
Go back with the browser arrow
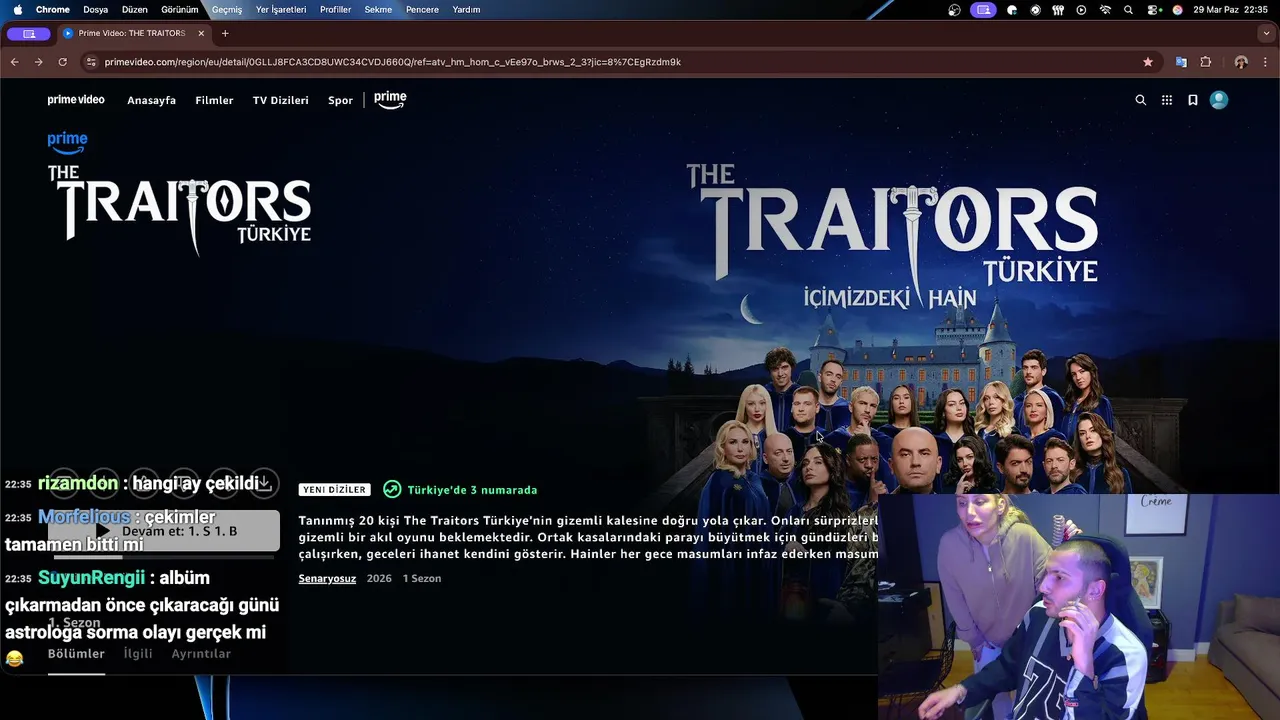click(x=14, y=62)
